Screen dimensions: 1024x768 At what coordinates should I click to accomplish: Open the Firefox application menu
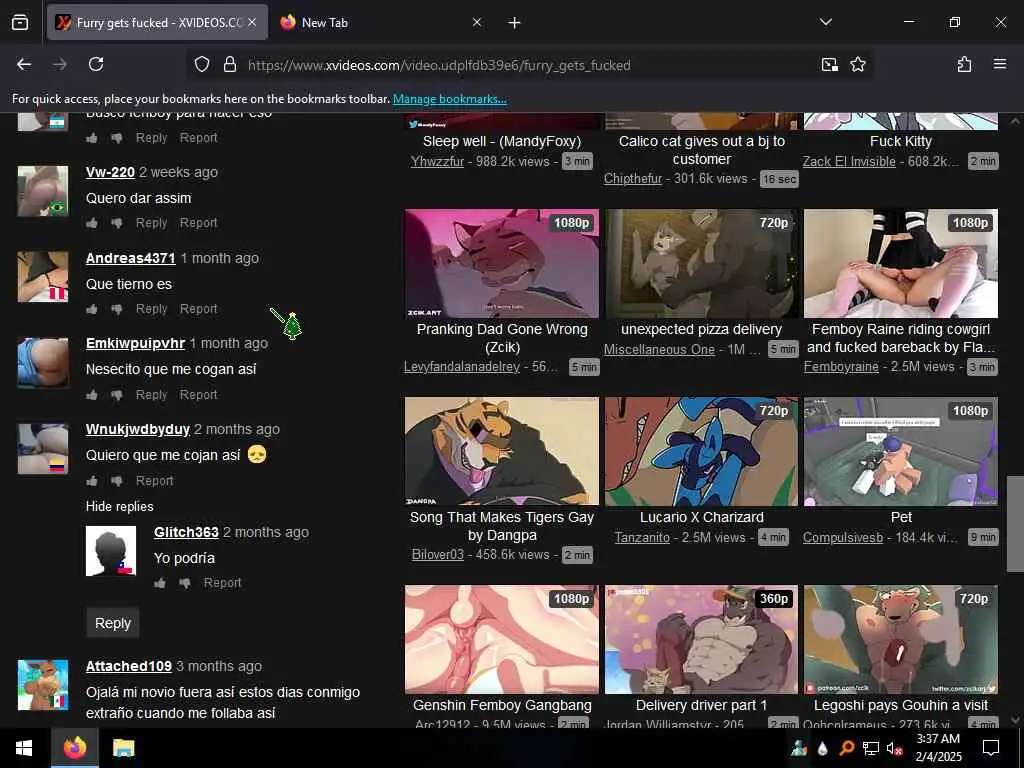pyautogui.click(x=1000, y=64)
